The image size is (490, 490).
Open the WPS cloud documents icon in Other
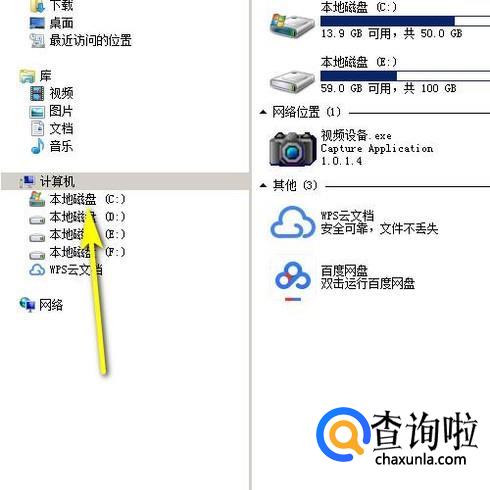point(293,222)
